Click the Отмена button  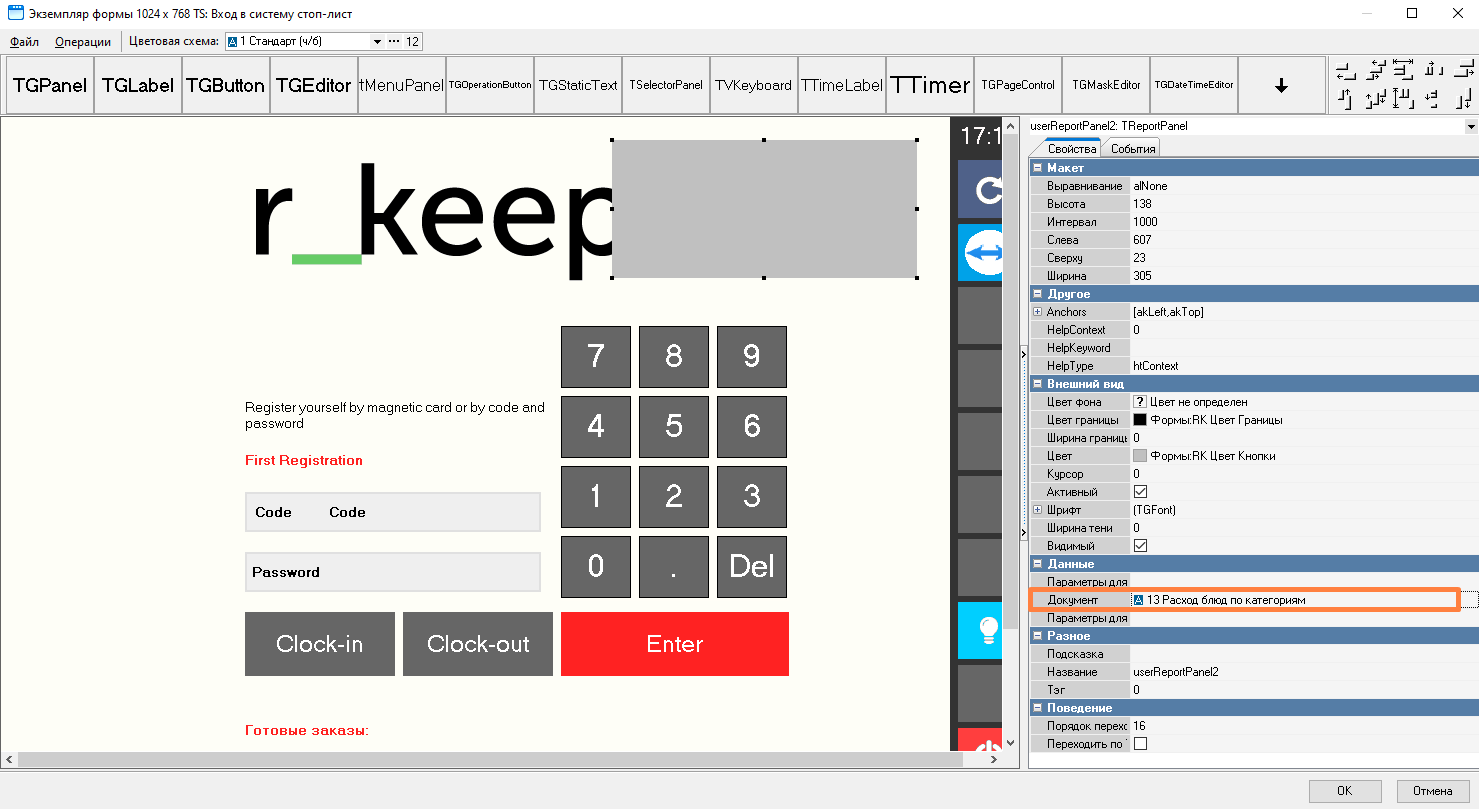1432,791
